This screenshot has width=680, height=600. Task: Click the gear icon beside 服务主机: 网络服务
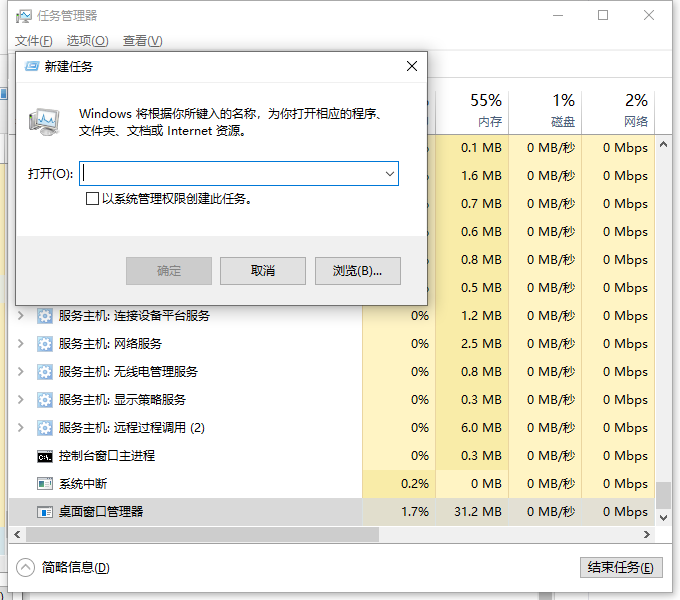click(45, 344)
